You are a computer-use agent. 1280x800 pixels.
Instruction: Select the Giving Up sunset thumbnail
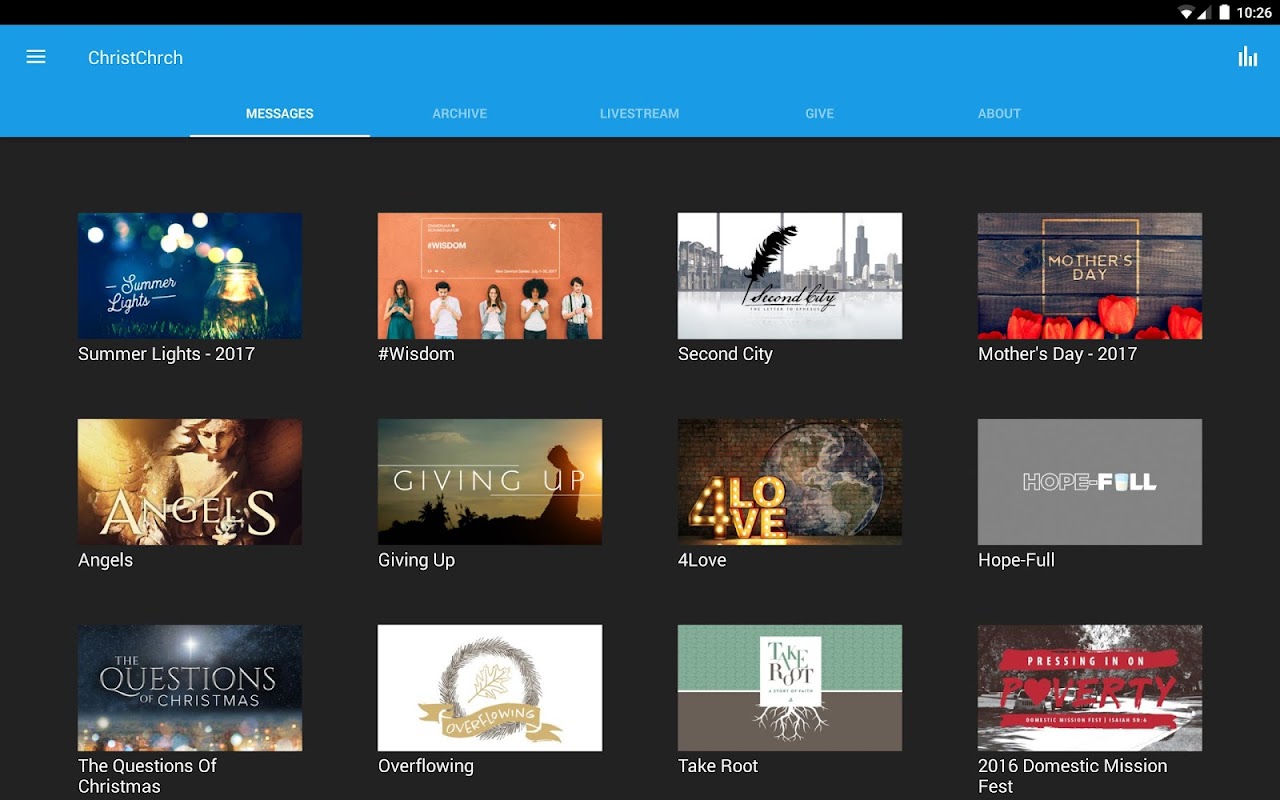click(x=490, y=482)
